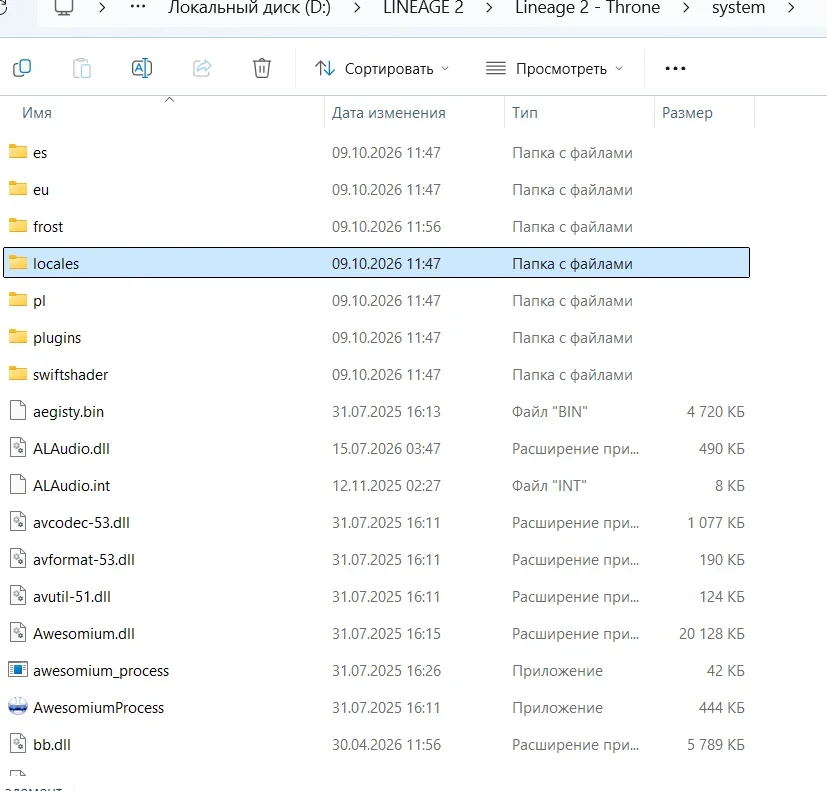Open the three-dots more options menu

[675, 69]
